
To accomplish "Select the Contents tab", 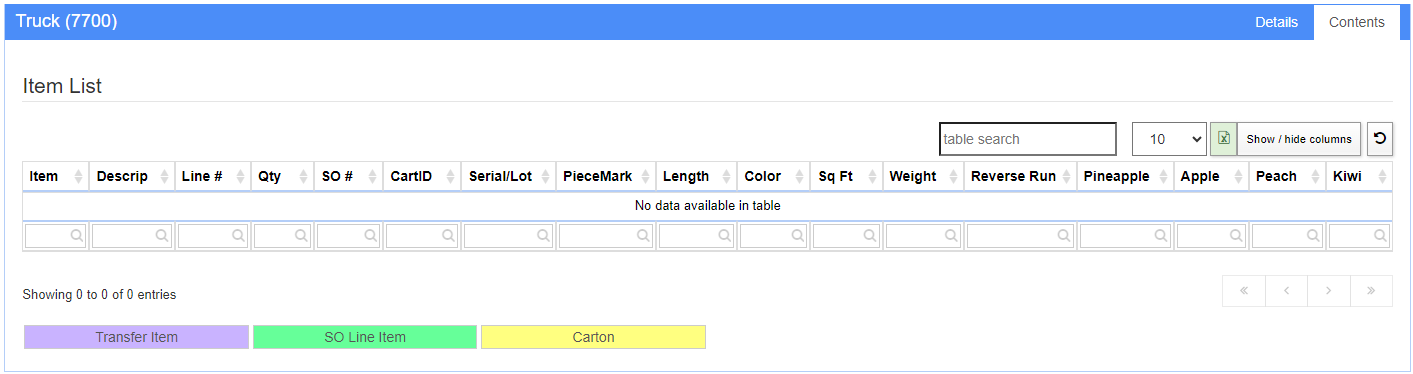I will click(1357, 22).
